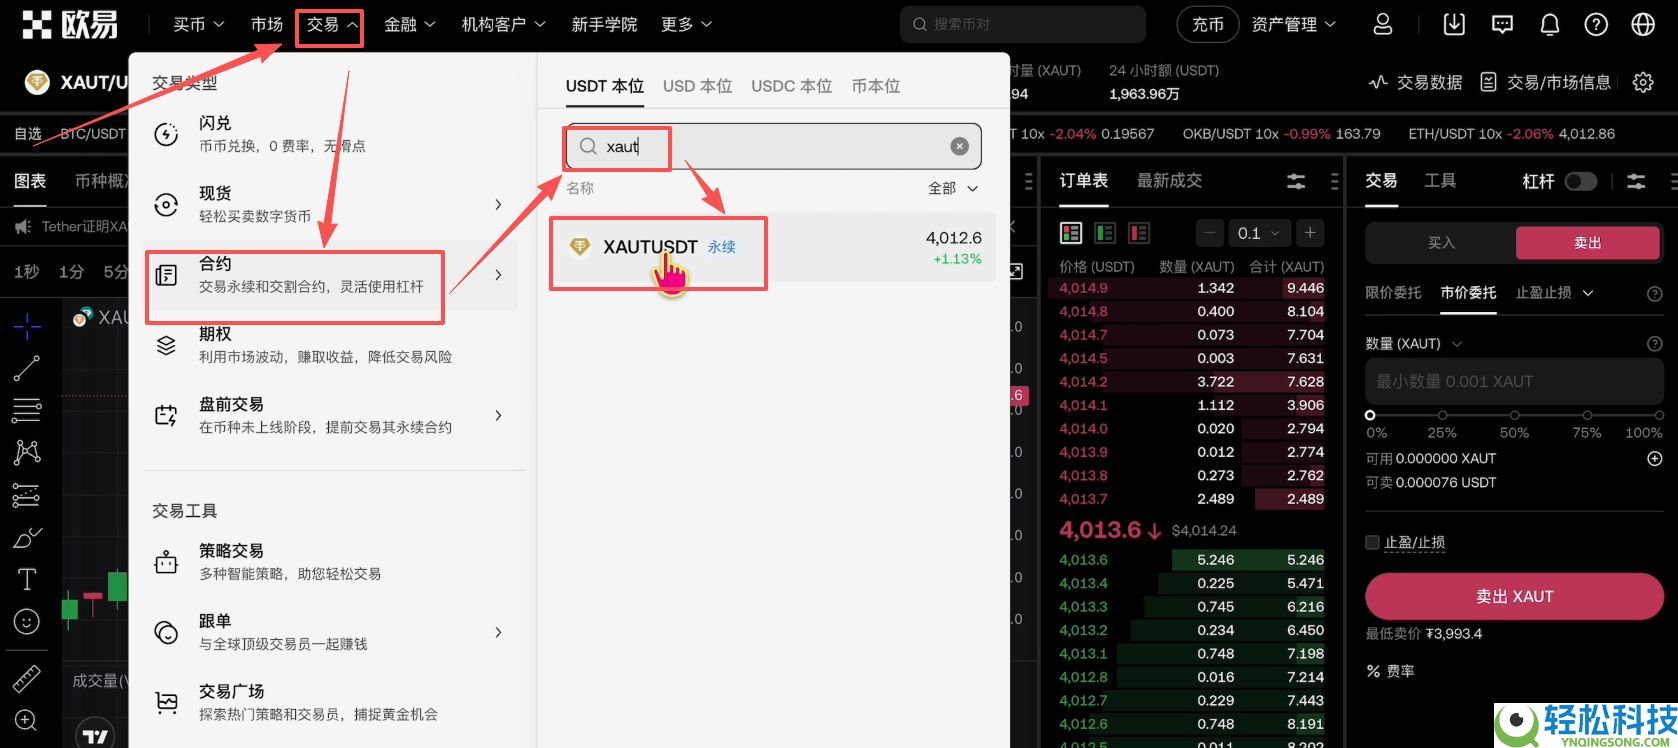
Task: Select the horizontal lines tool
Action: pos(27,410)
